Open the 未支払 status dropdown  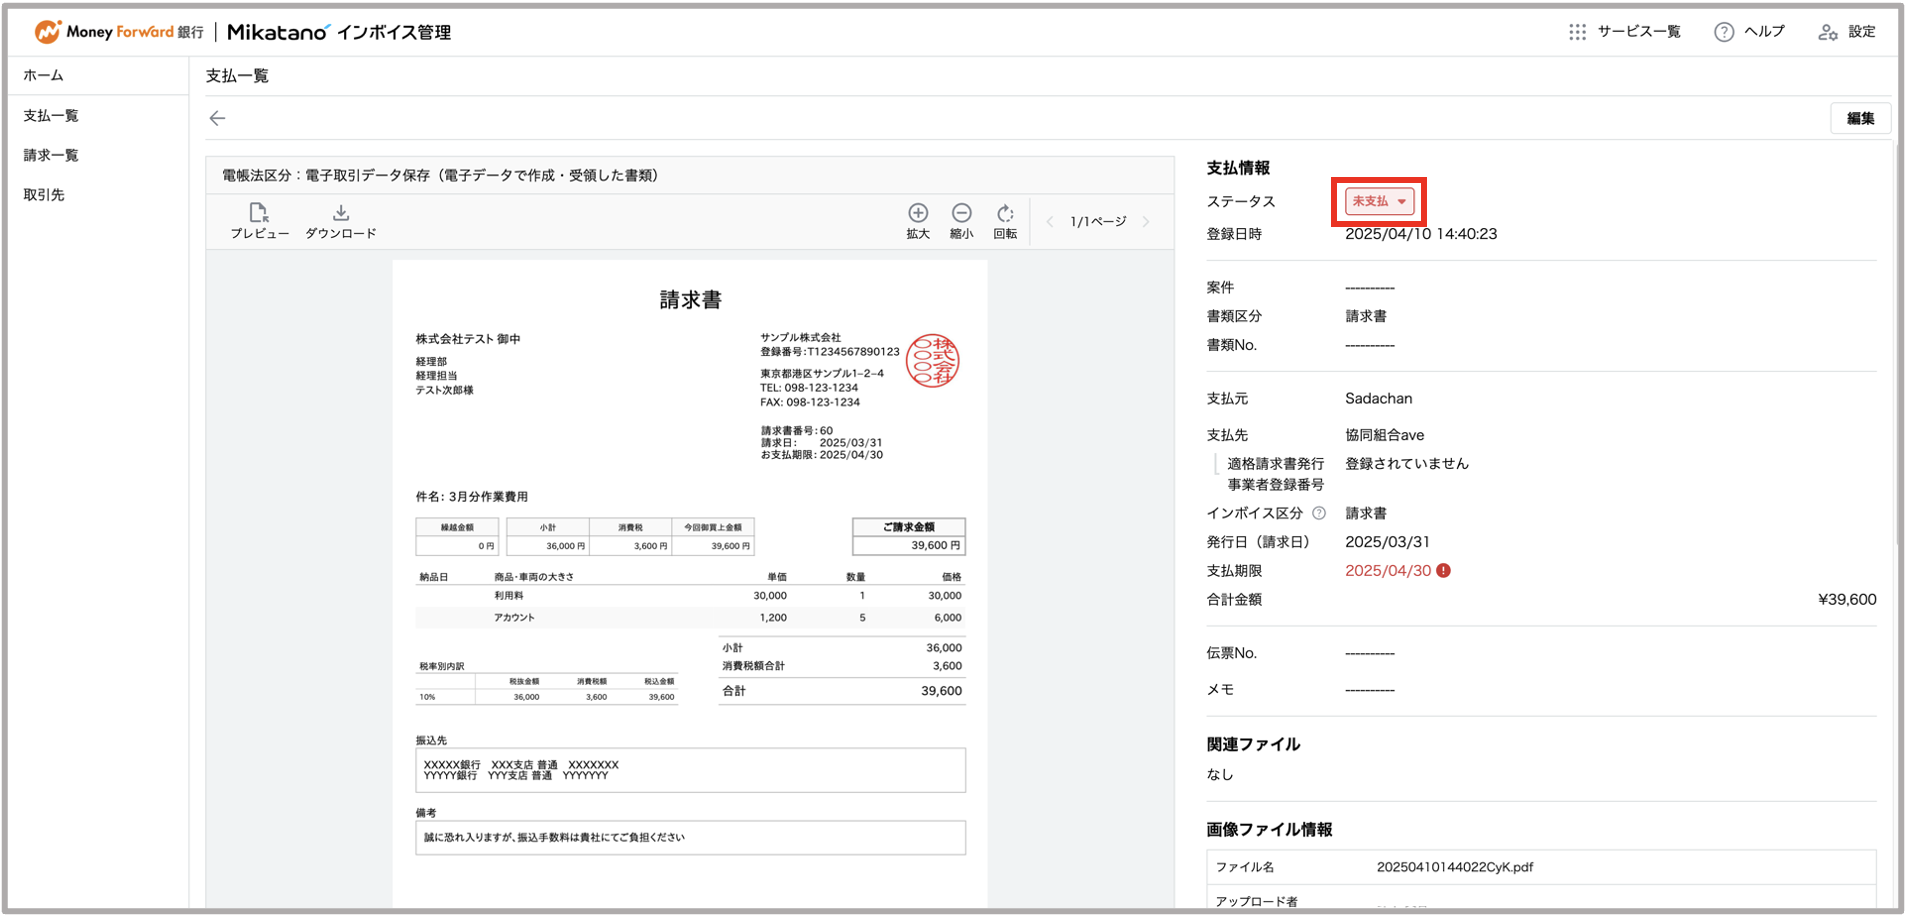coord(1379,201)
